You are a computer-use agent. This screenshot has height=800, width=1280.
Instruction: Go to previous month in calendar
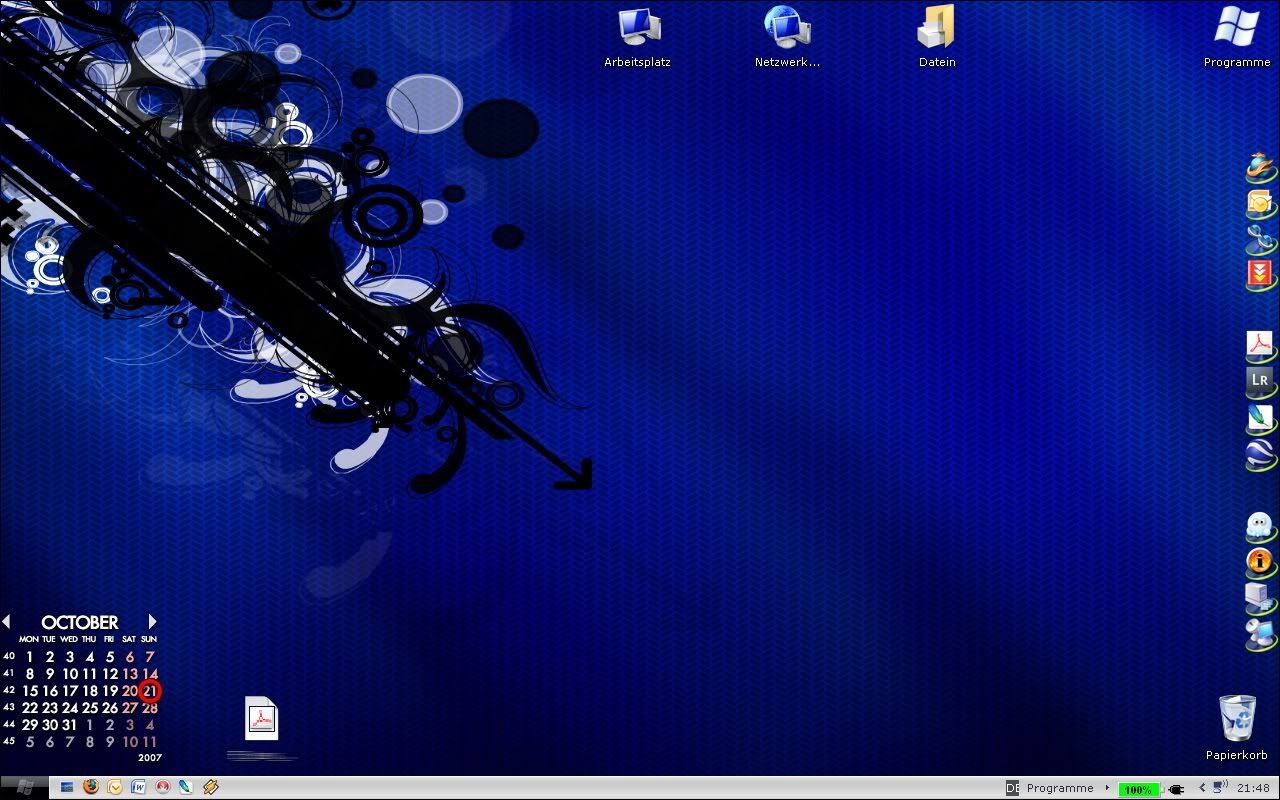tap(6, 622)
